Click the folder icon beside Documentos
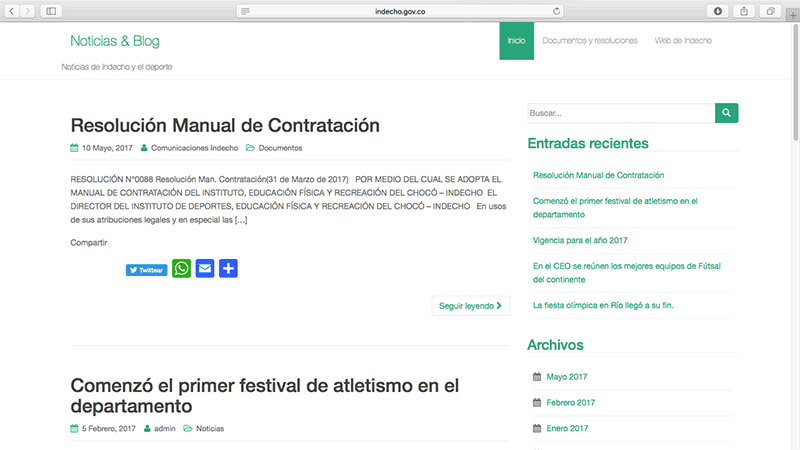Image resolution: width=800 pixels, height=450 pixels. coord(250,148)
